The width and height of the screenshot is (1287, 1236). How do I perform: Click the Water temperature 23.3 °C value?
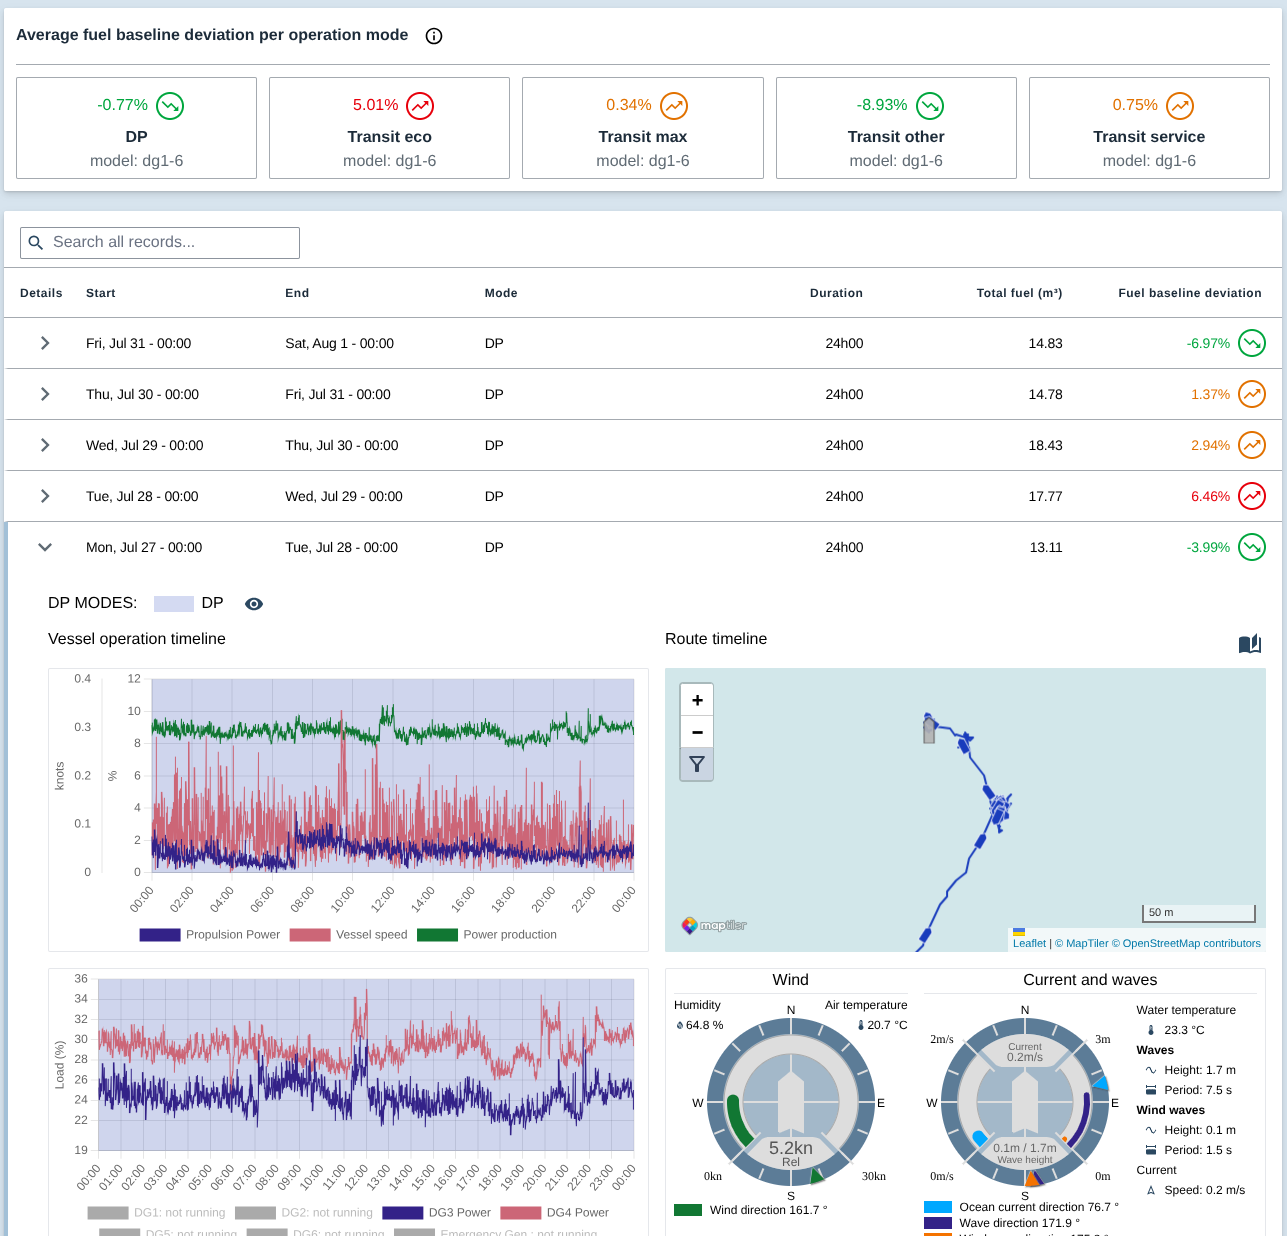(1184, 1030)
